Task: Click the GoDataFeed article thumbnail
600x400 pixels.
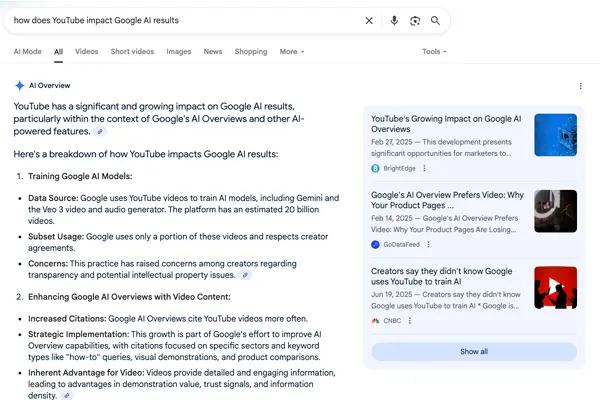Action: (x=556, y=211)
